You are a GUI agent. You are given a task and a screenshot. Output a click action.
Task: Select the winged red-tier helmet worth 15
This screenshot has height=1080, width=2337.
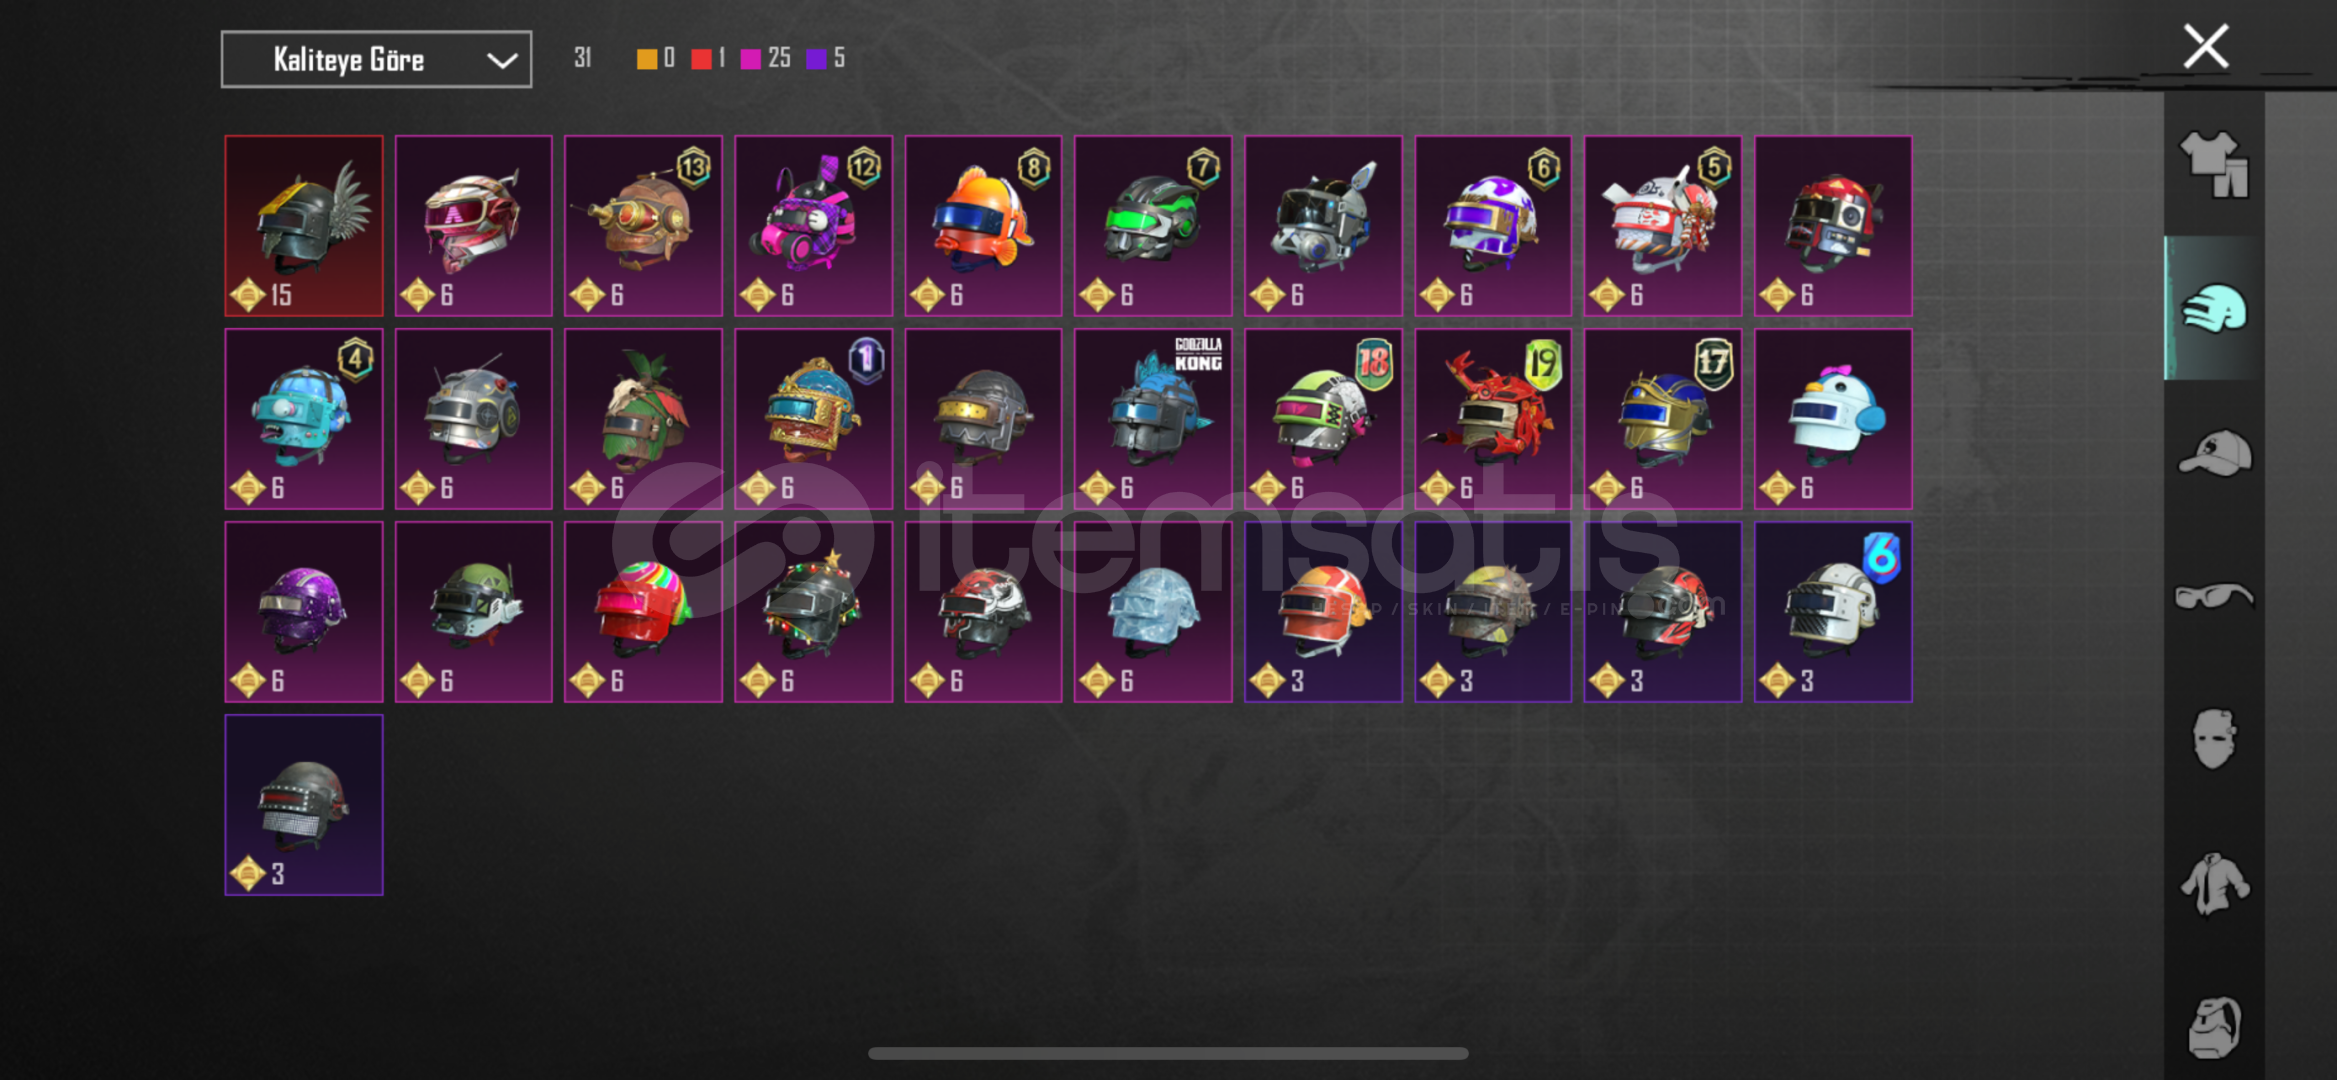tap(304, 226)
